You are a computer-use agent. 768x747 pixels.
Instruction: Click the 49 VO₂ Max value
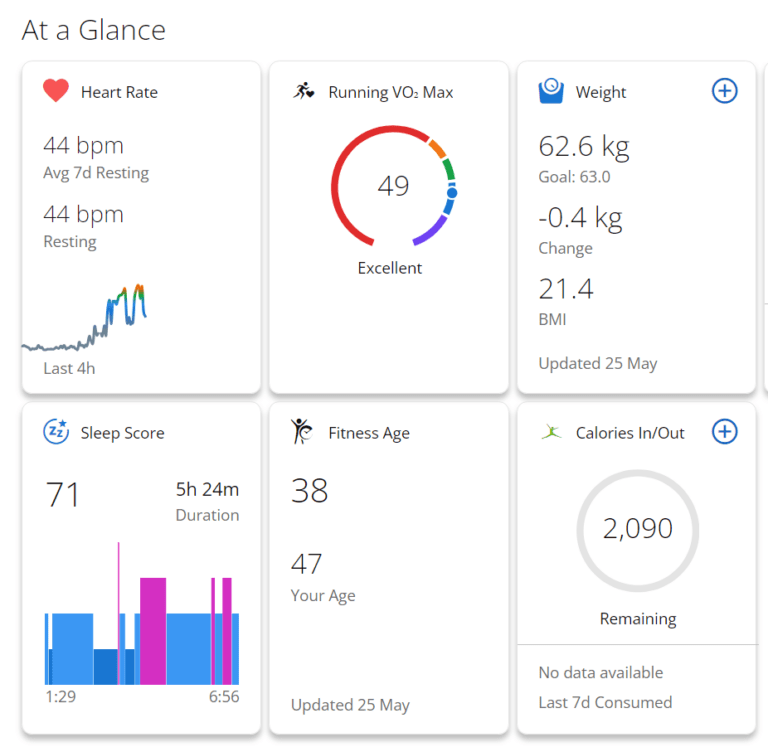pyautogui.click(x=393, y=186)
